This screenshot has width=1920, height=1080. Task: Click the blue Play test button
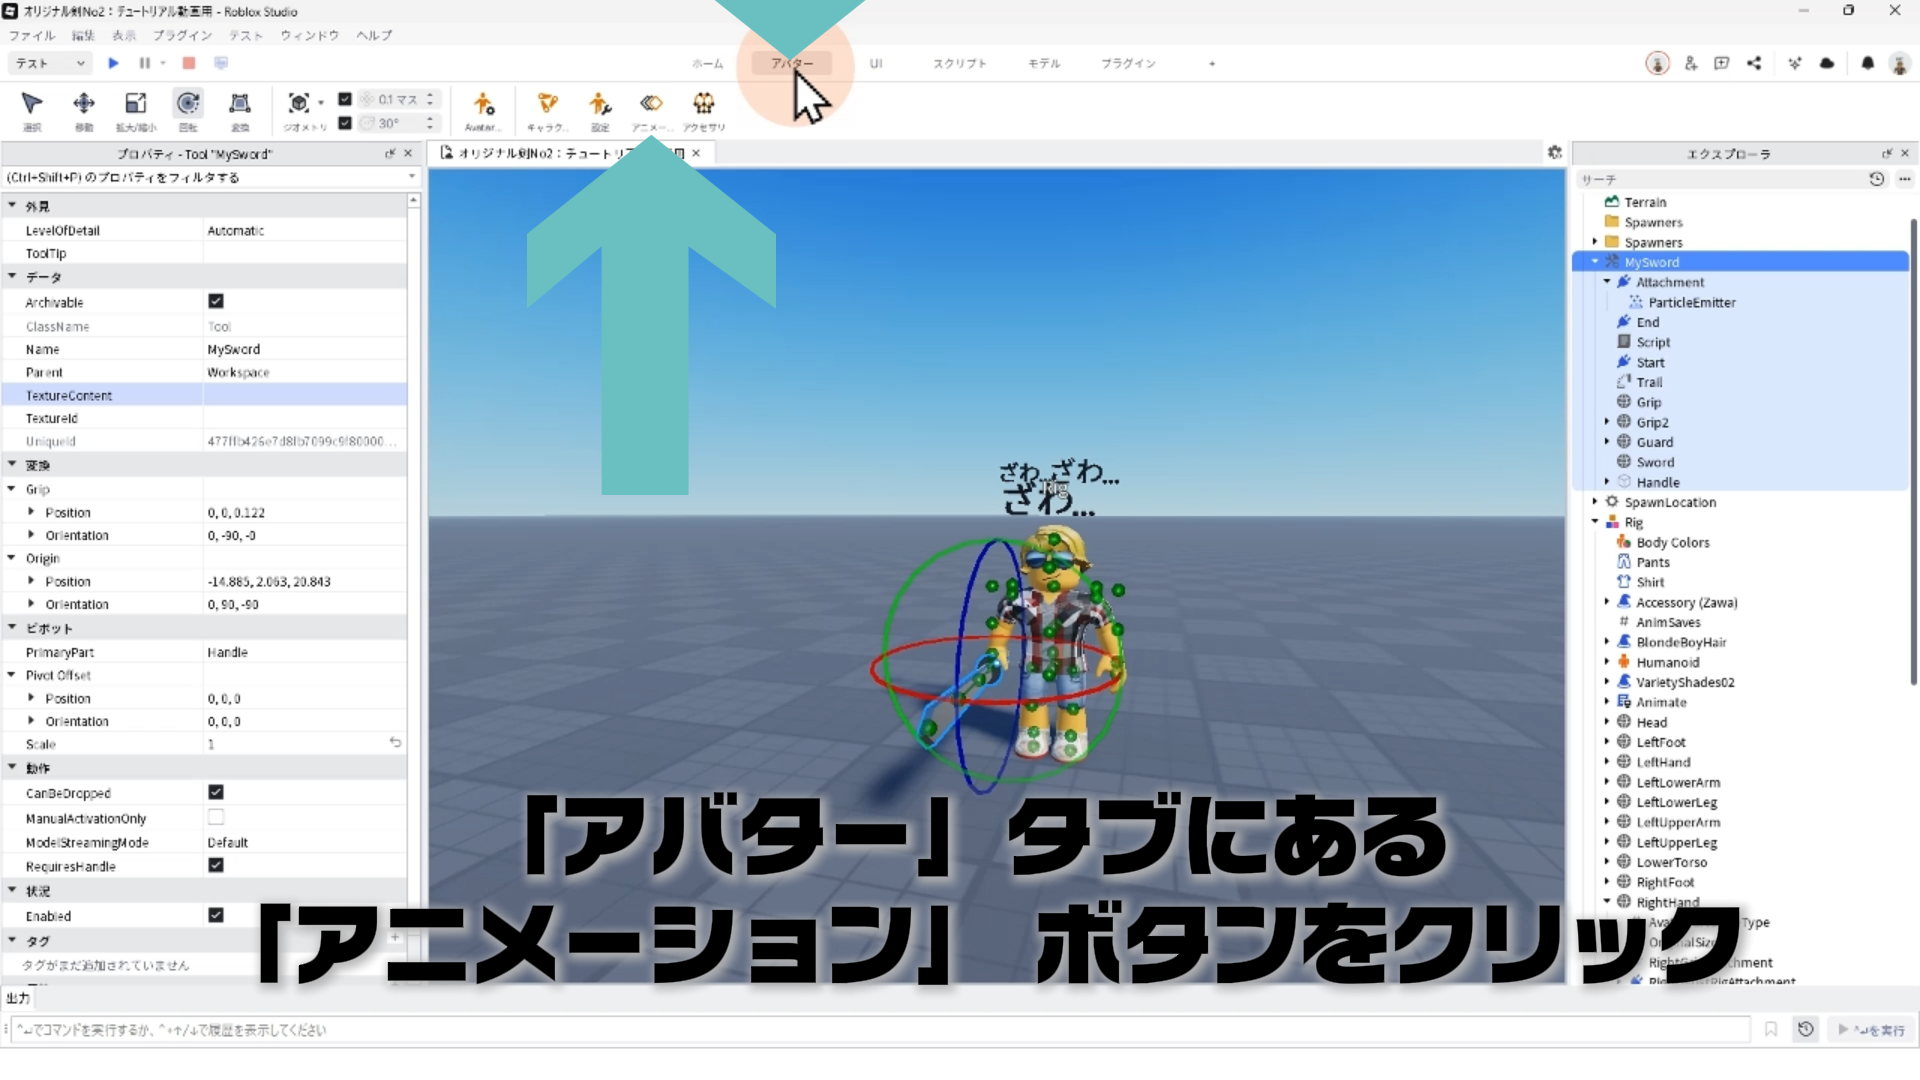point(114,63)
